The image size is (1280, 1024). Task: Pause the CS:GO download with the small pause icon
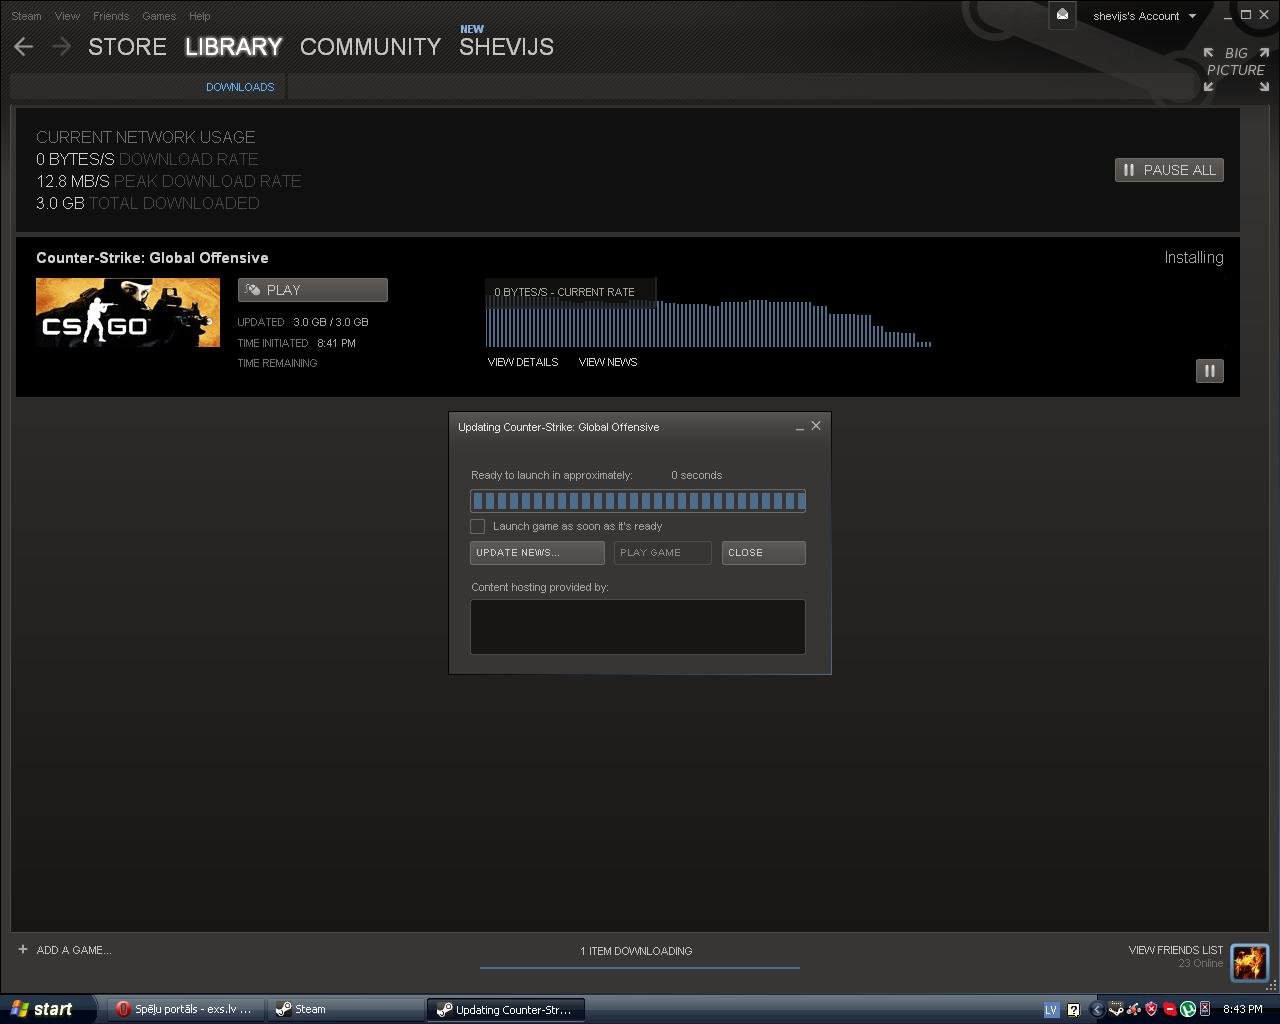(x=1210, y=371)
